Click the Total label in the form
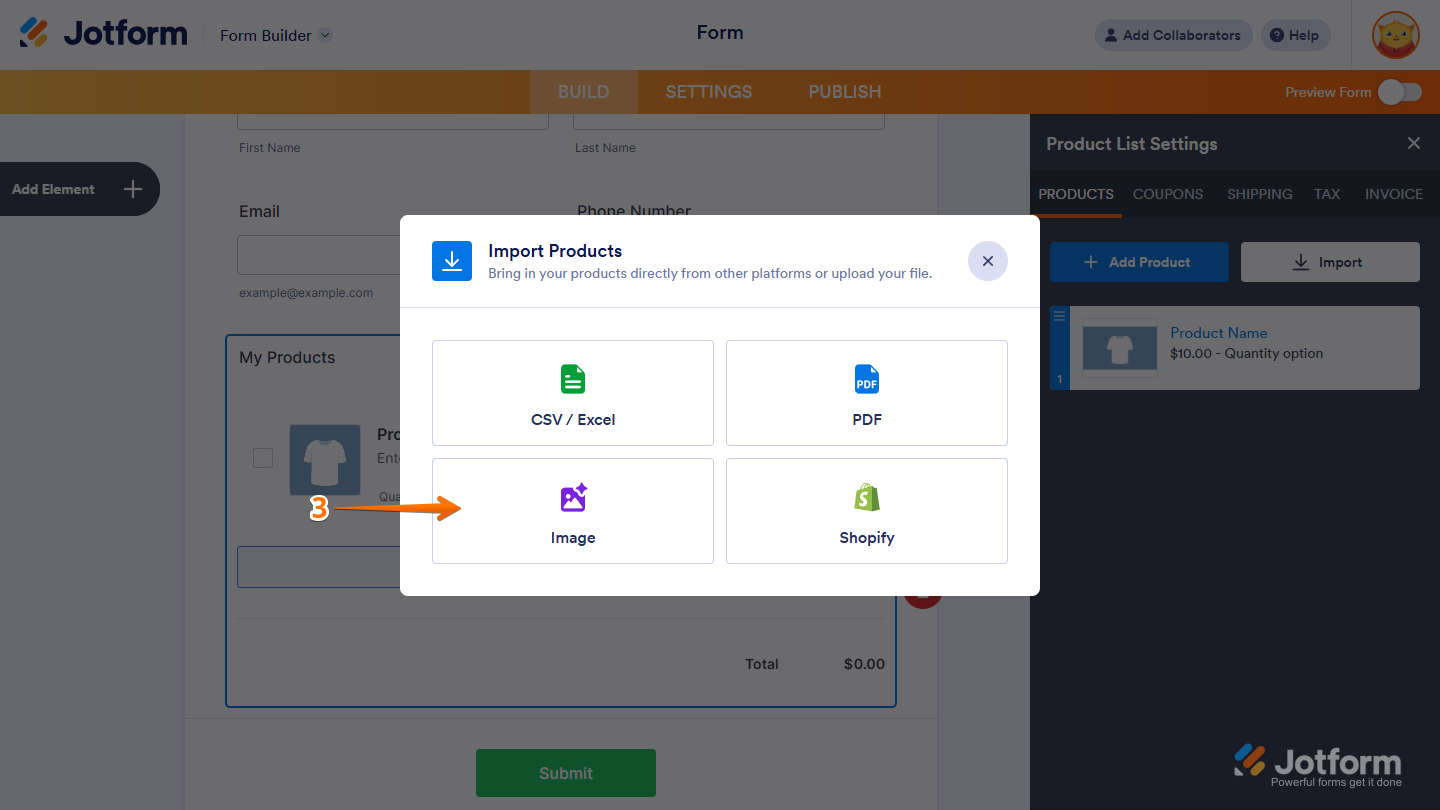The image size is (1440, 810). (x=762, y=664)
